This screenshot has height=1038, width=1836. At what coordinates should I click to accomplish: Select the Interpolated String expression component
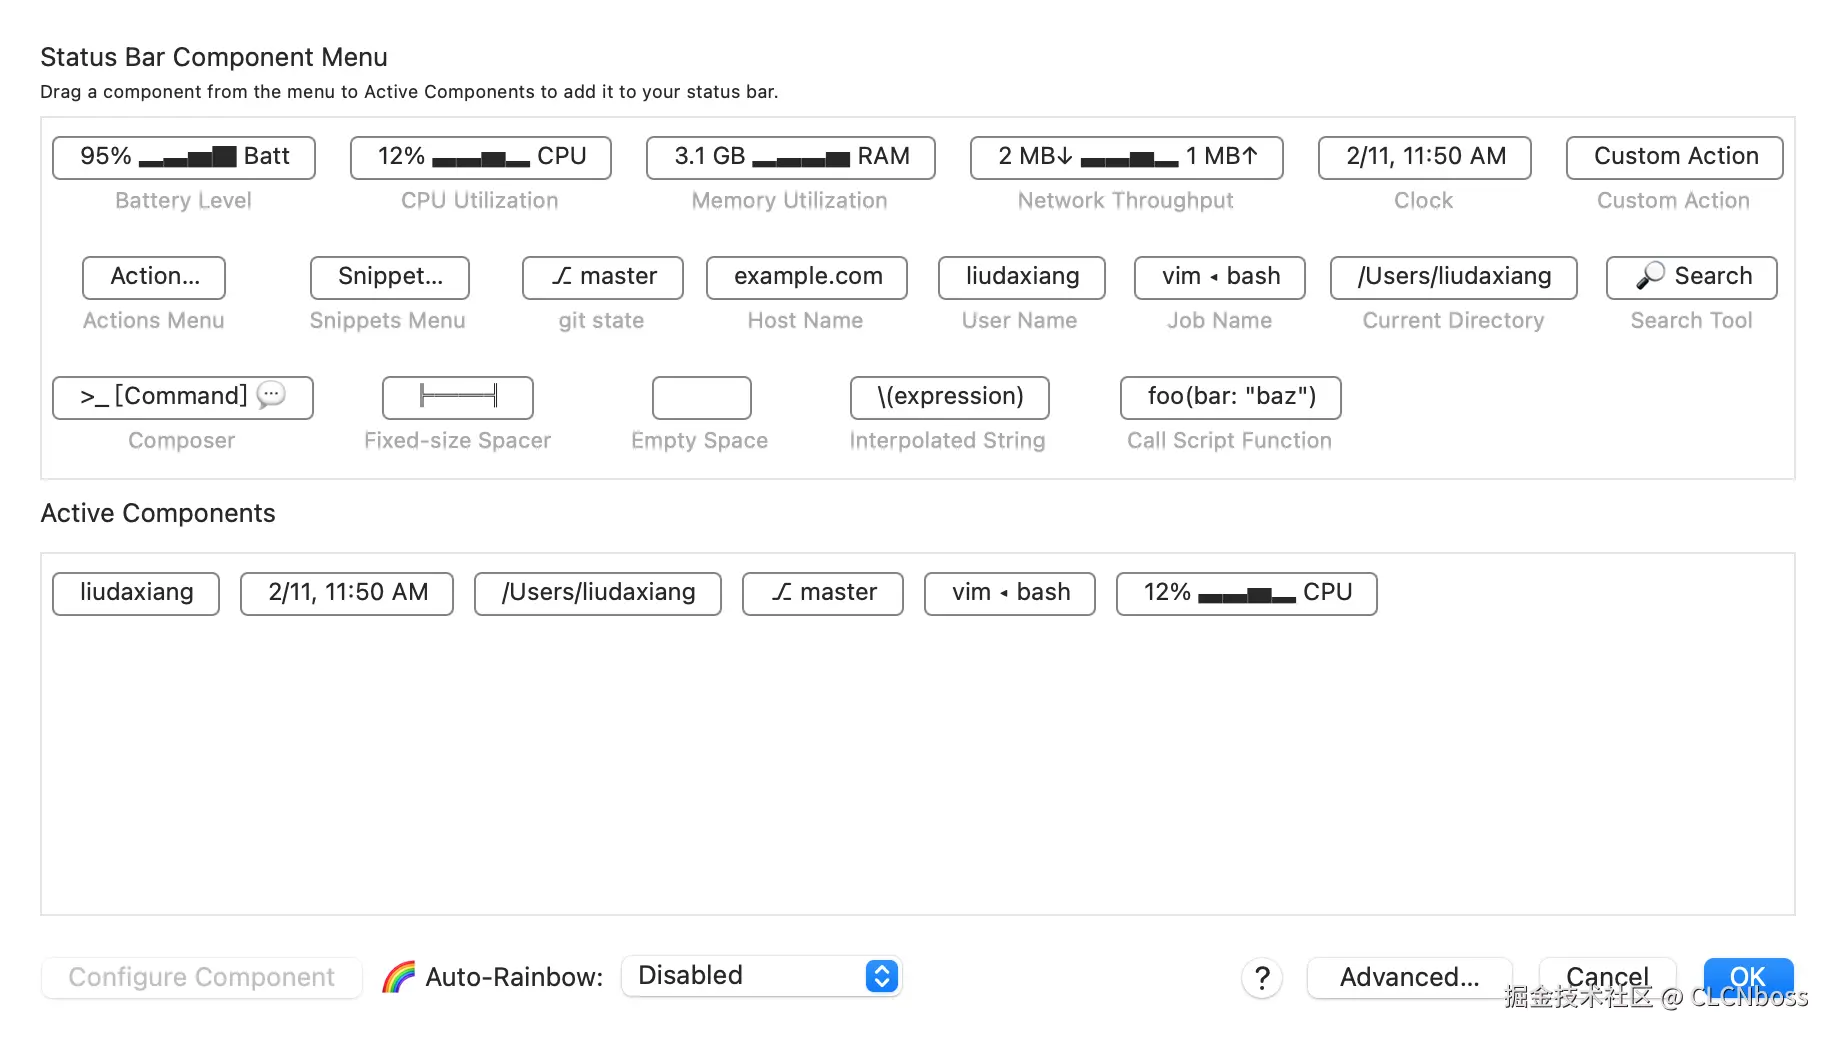949,397
